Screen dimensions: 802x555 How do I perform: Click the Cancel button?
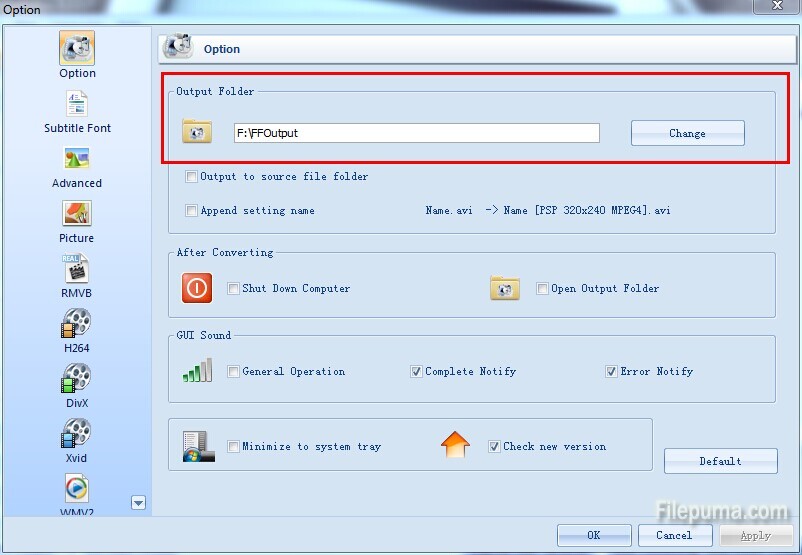(x=674, y=535)
